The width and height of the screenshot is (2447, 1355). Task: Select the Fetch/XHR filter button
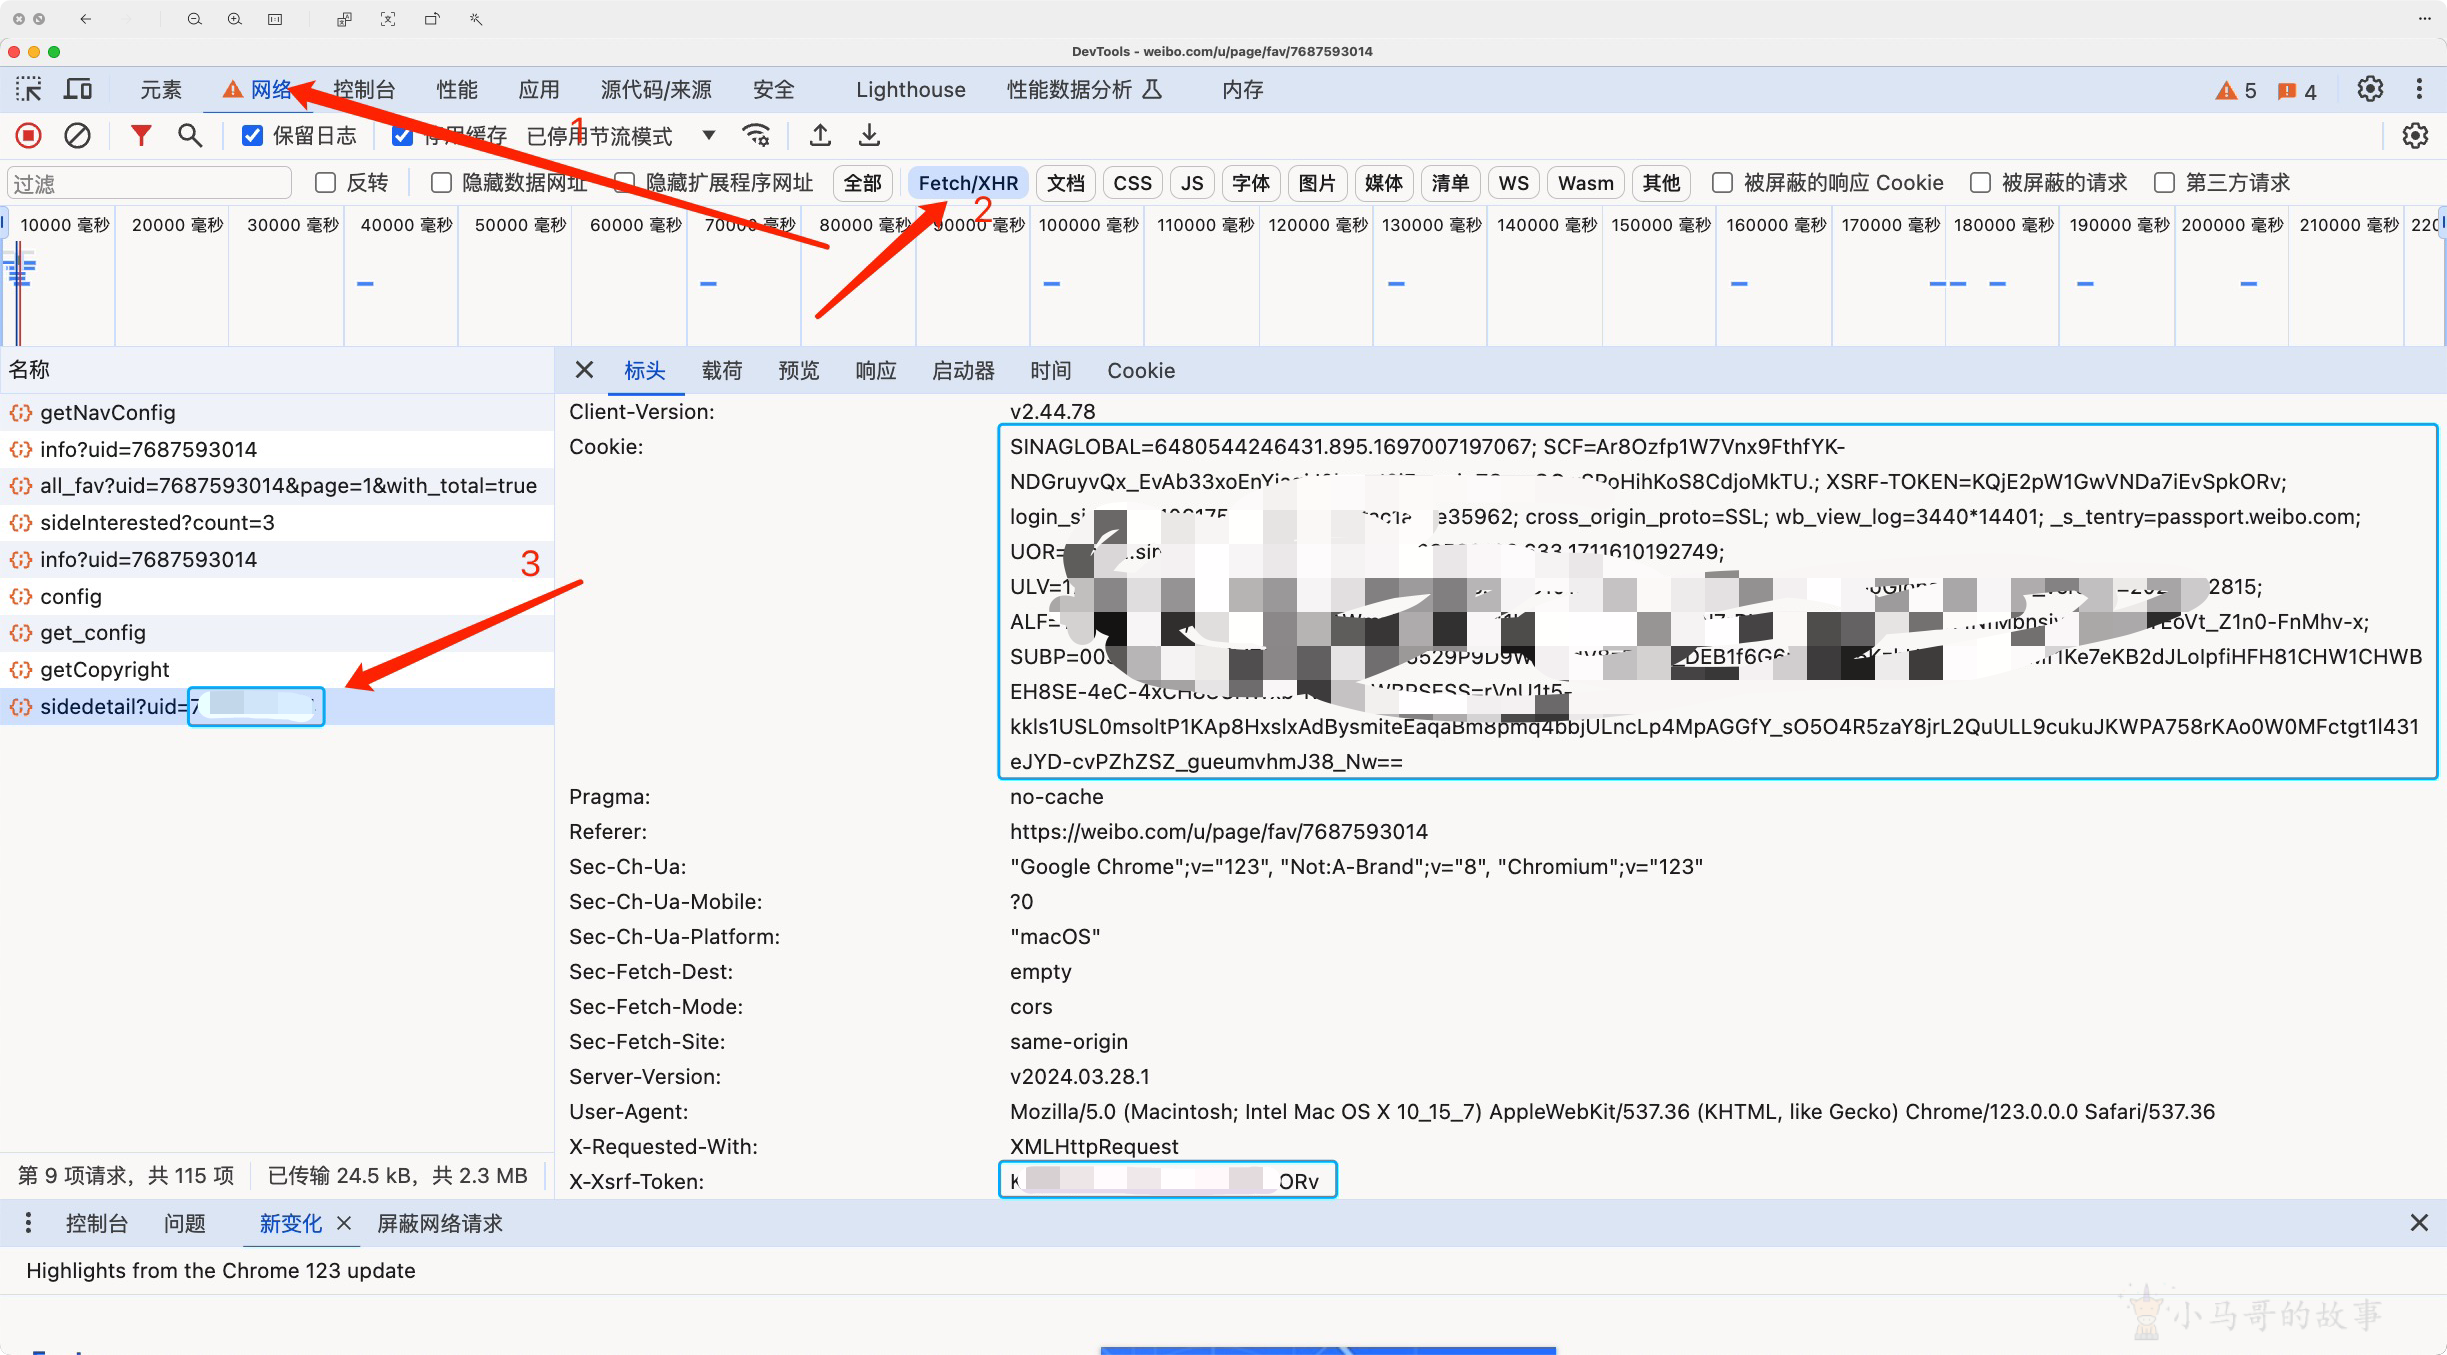tap(968, 183)
